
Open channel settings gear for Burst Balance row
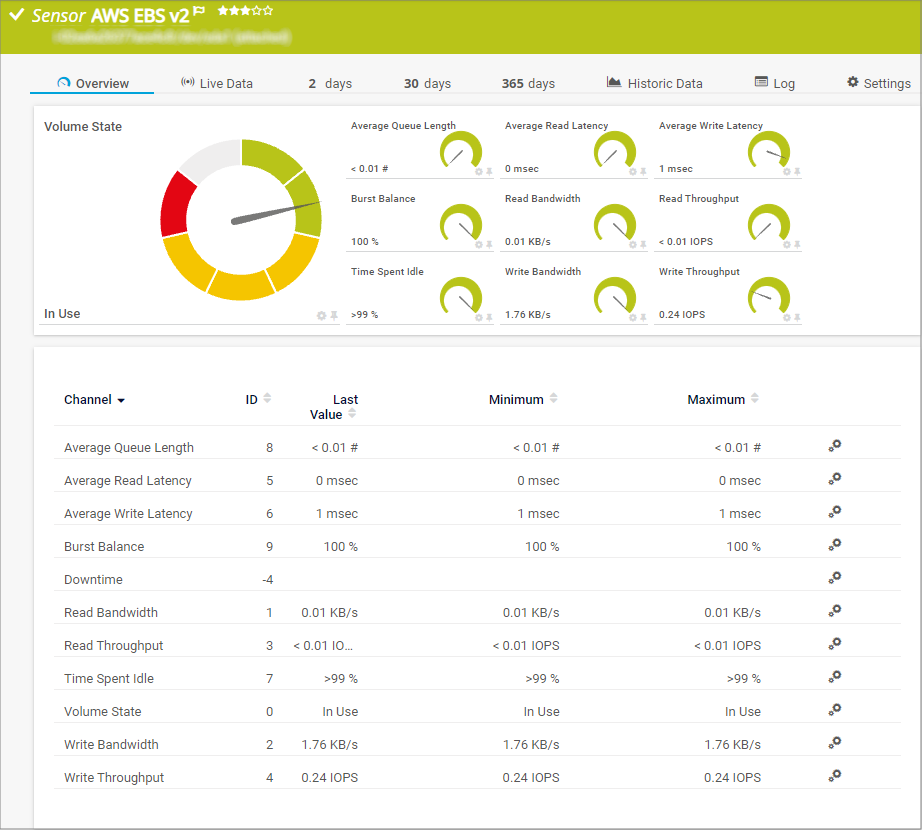tap(835, 545)
